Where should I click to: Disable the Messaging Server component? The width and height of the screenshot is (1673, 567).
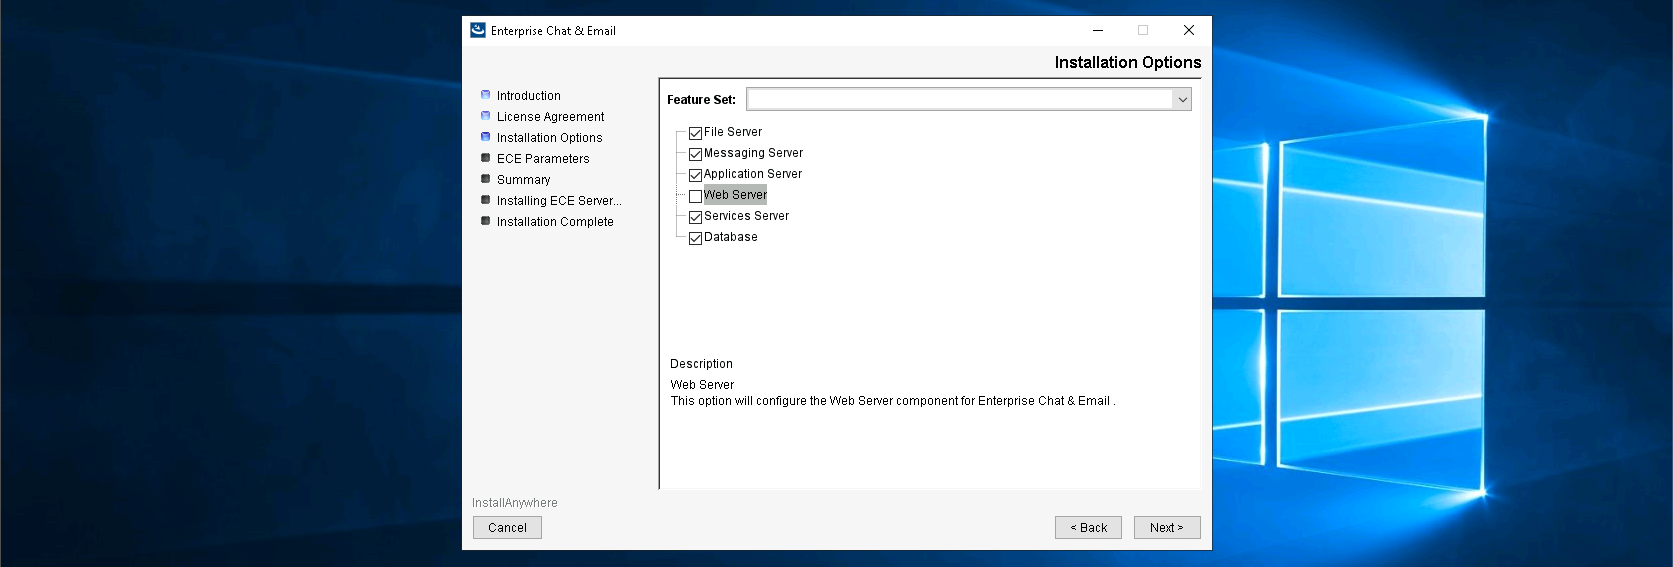click(695, 154)
